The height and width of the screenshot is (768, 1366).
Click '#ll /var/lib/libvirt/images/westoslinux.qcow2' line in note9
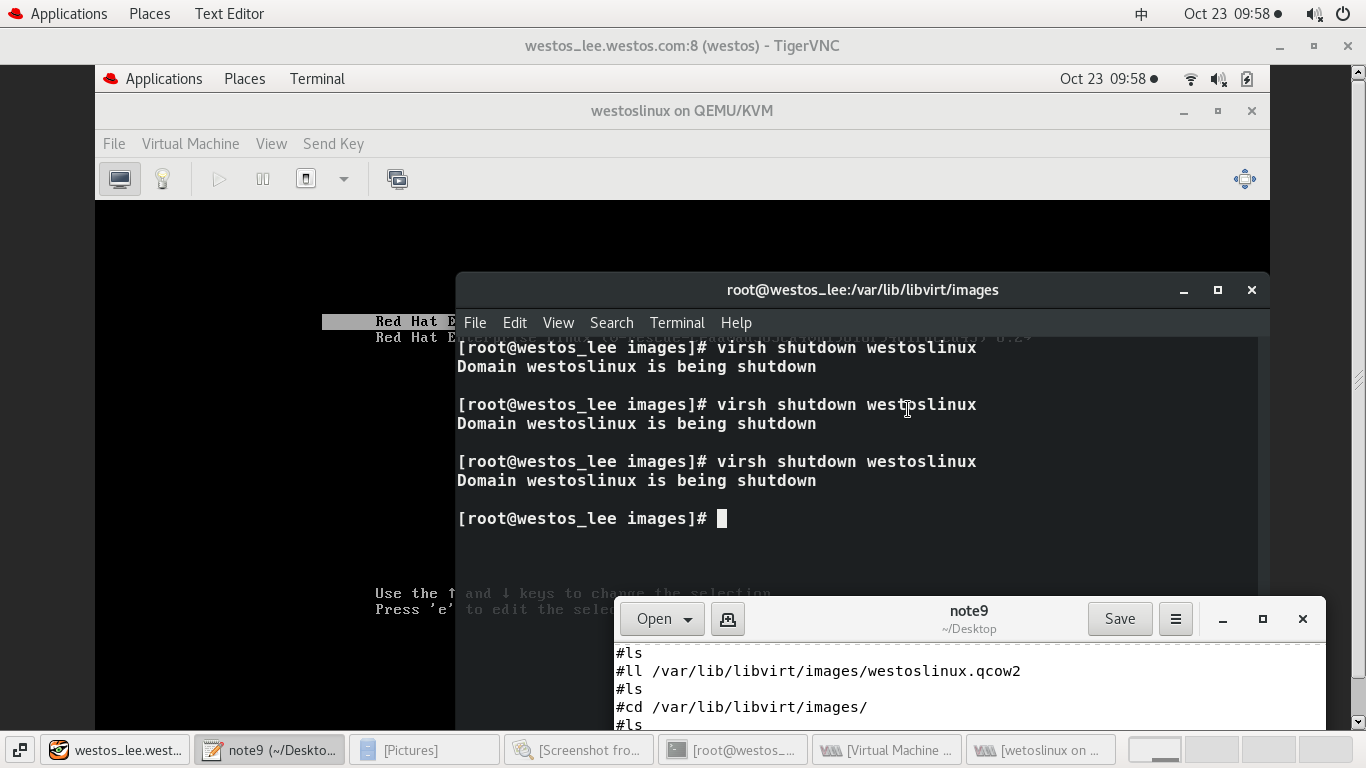(x=818, y=671)
